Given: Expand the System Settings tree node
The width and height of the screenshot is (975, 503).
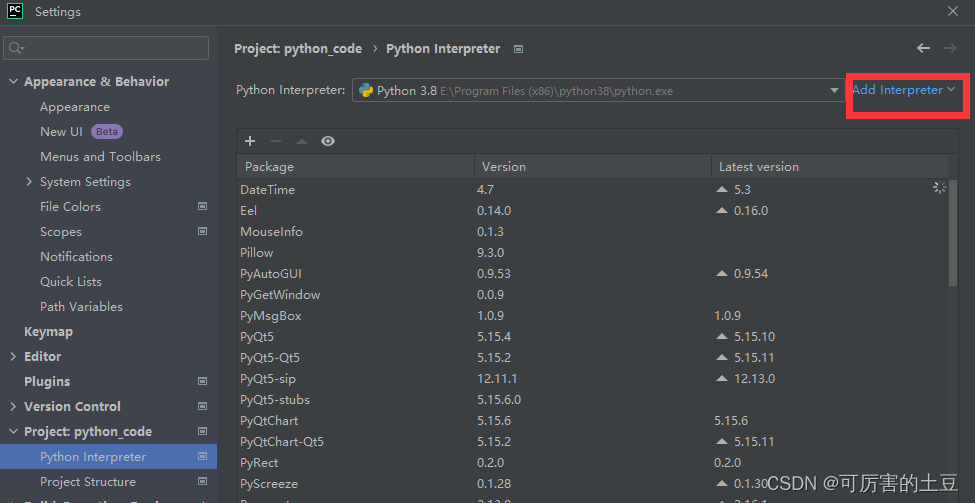Looking at the screenshot, I should click(29, 182).
